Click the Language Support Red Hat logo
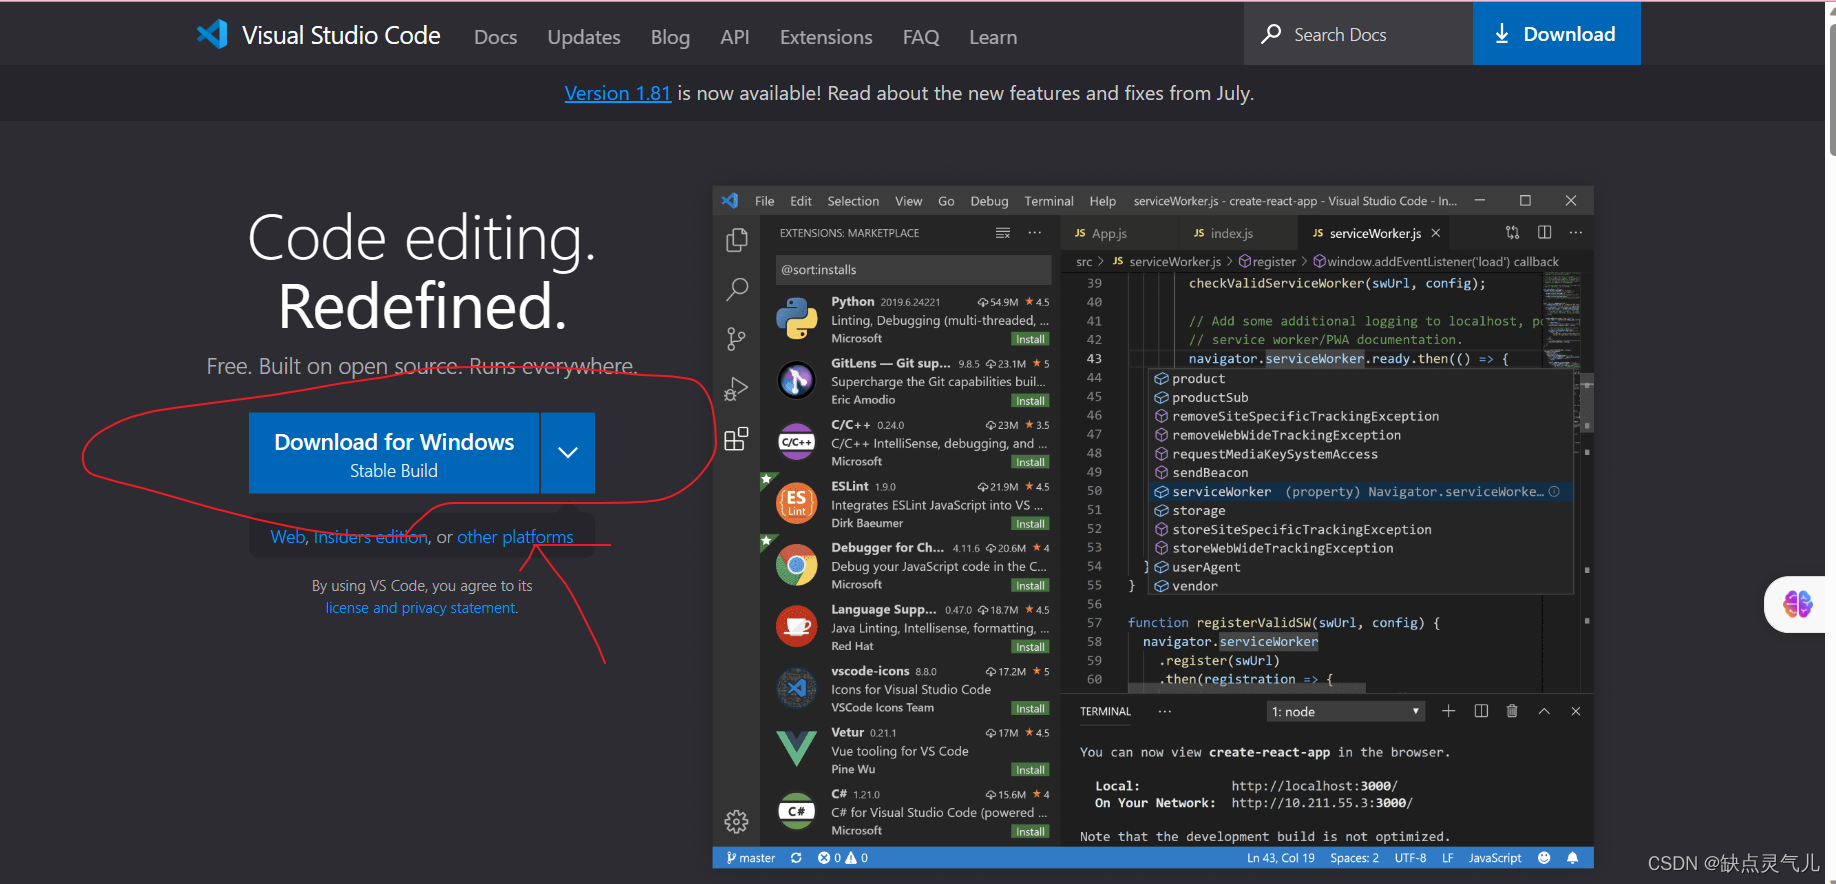The image size is (1836, 884). coord(797,627)
